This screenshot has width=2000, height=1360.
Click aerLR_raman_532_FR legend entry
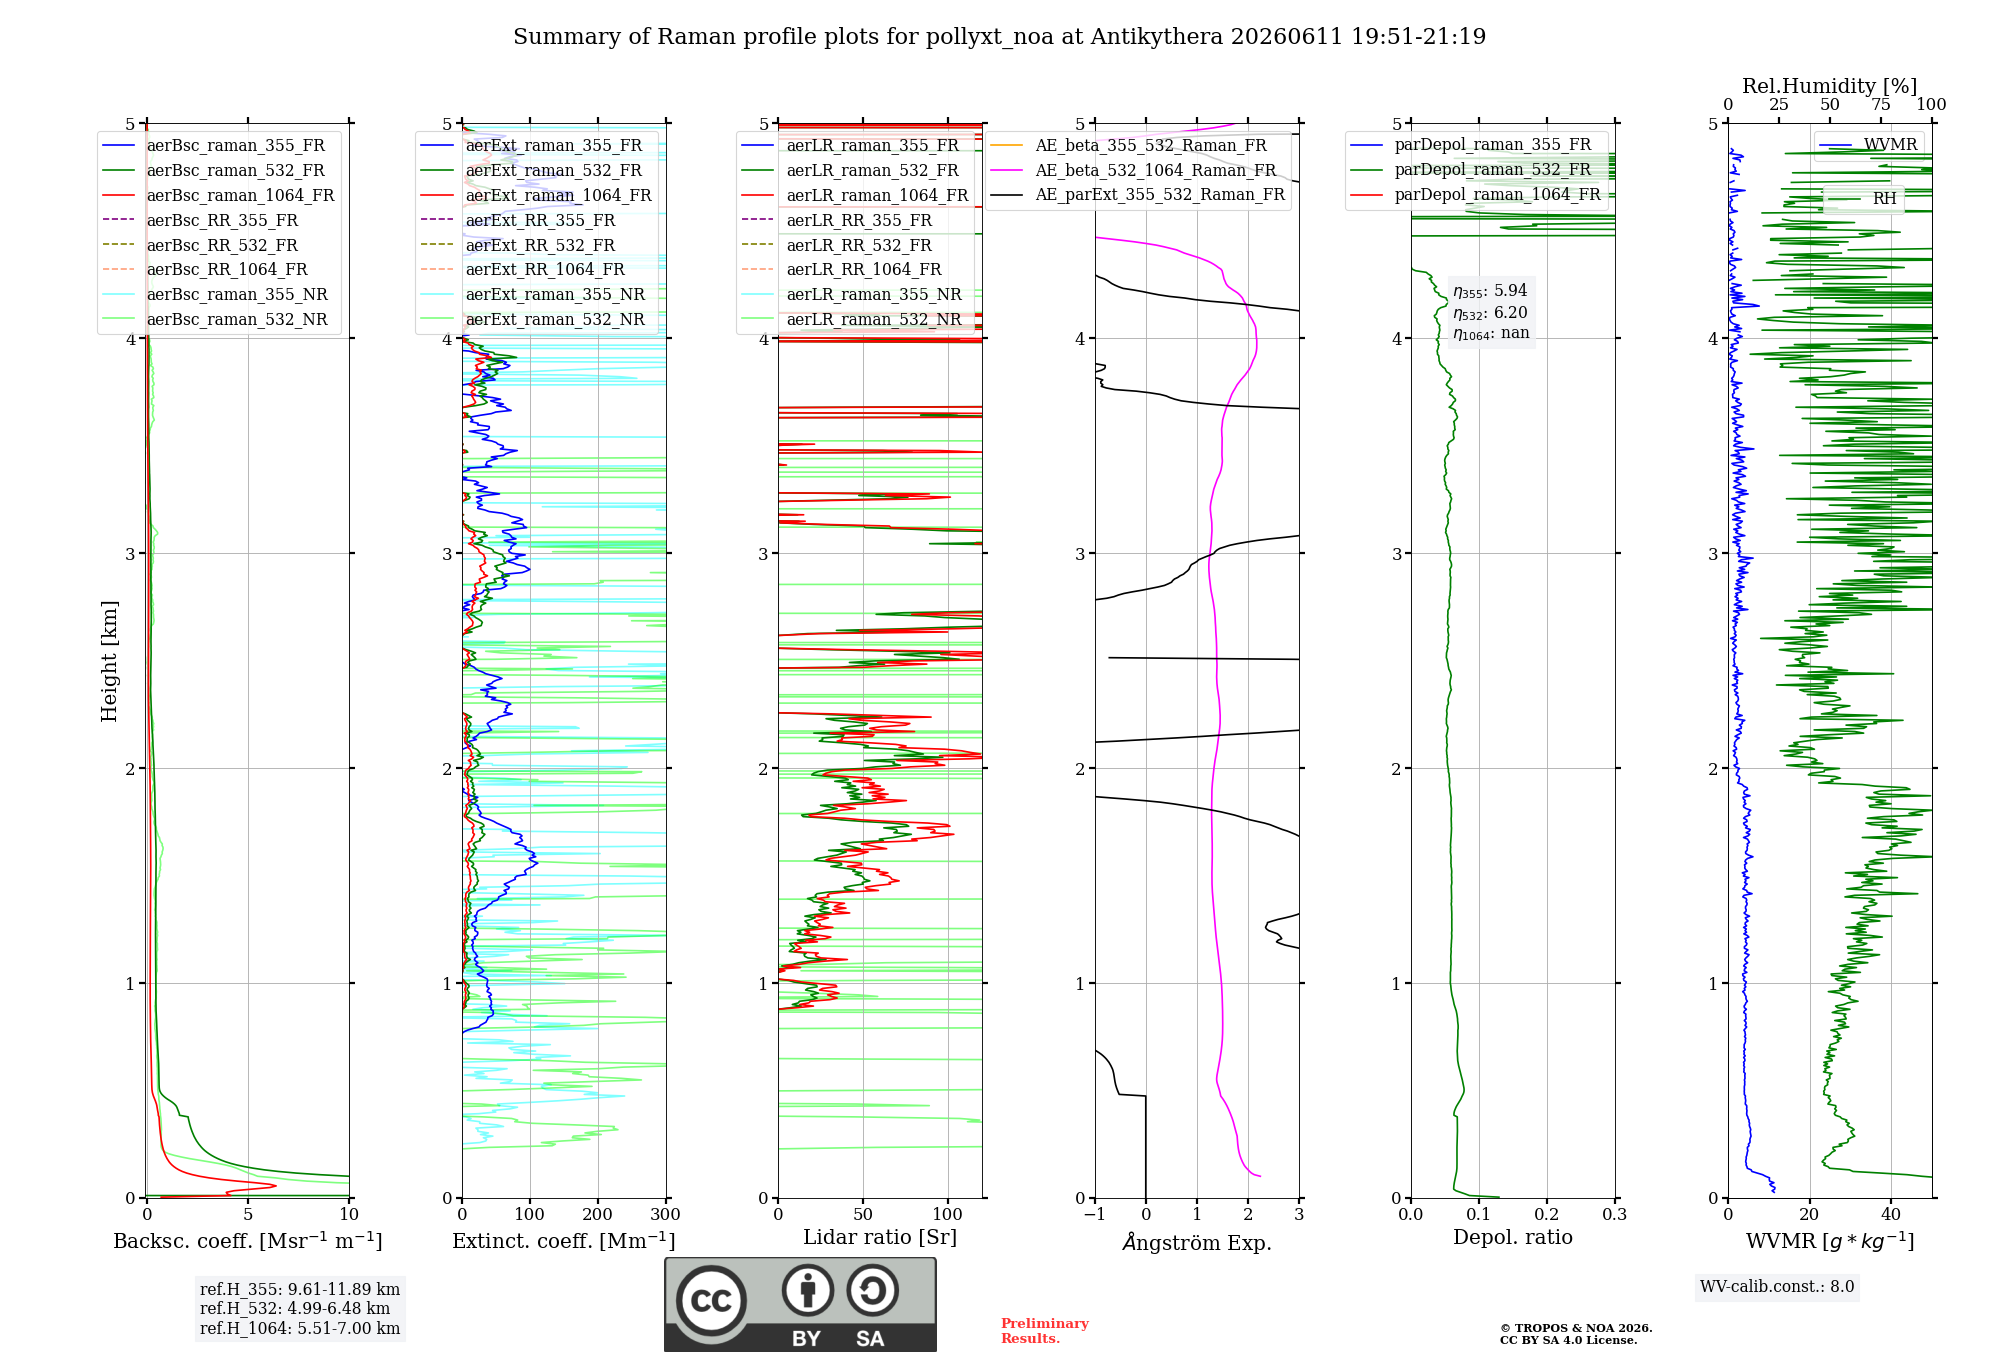[x=850, y=171]
